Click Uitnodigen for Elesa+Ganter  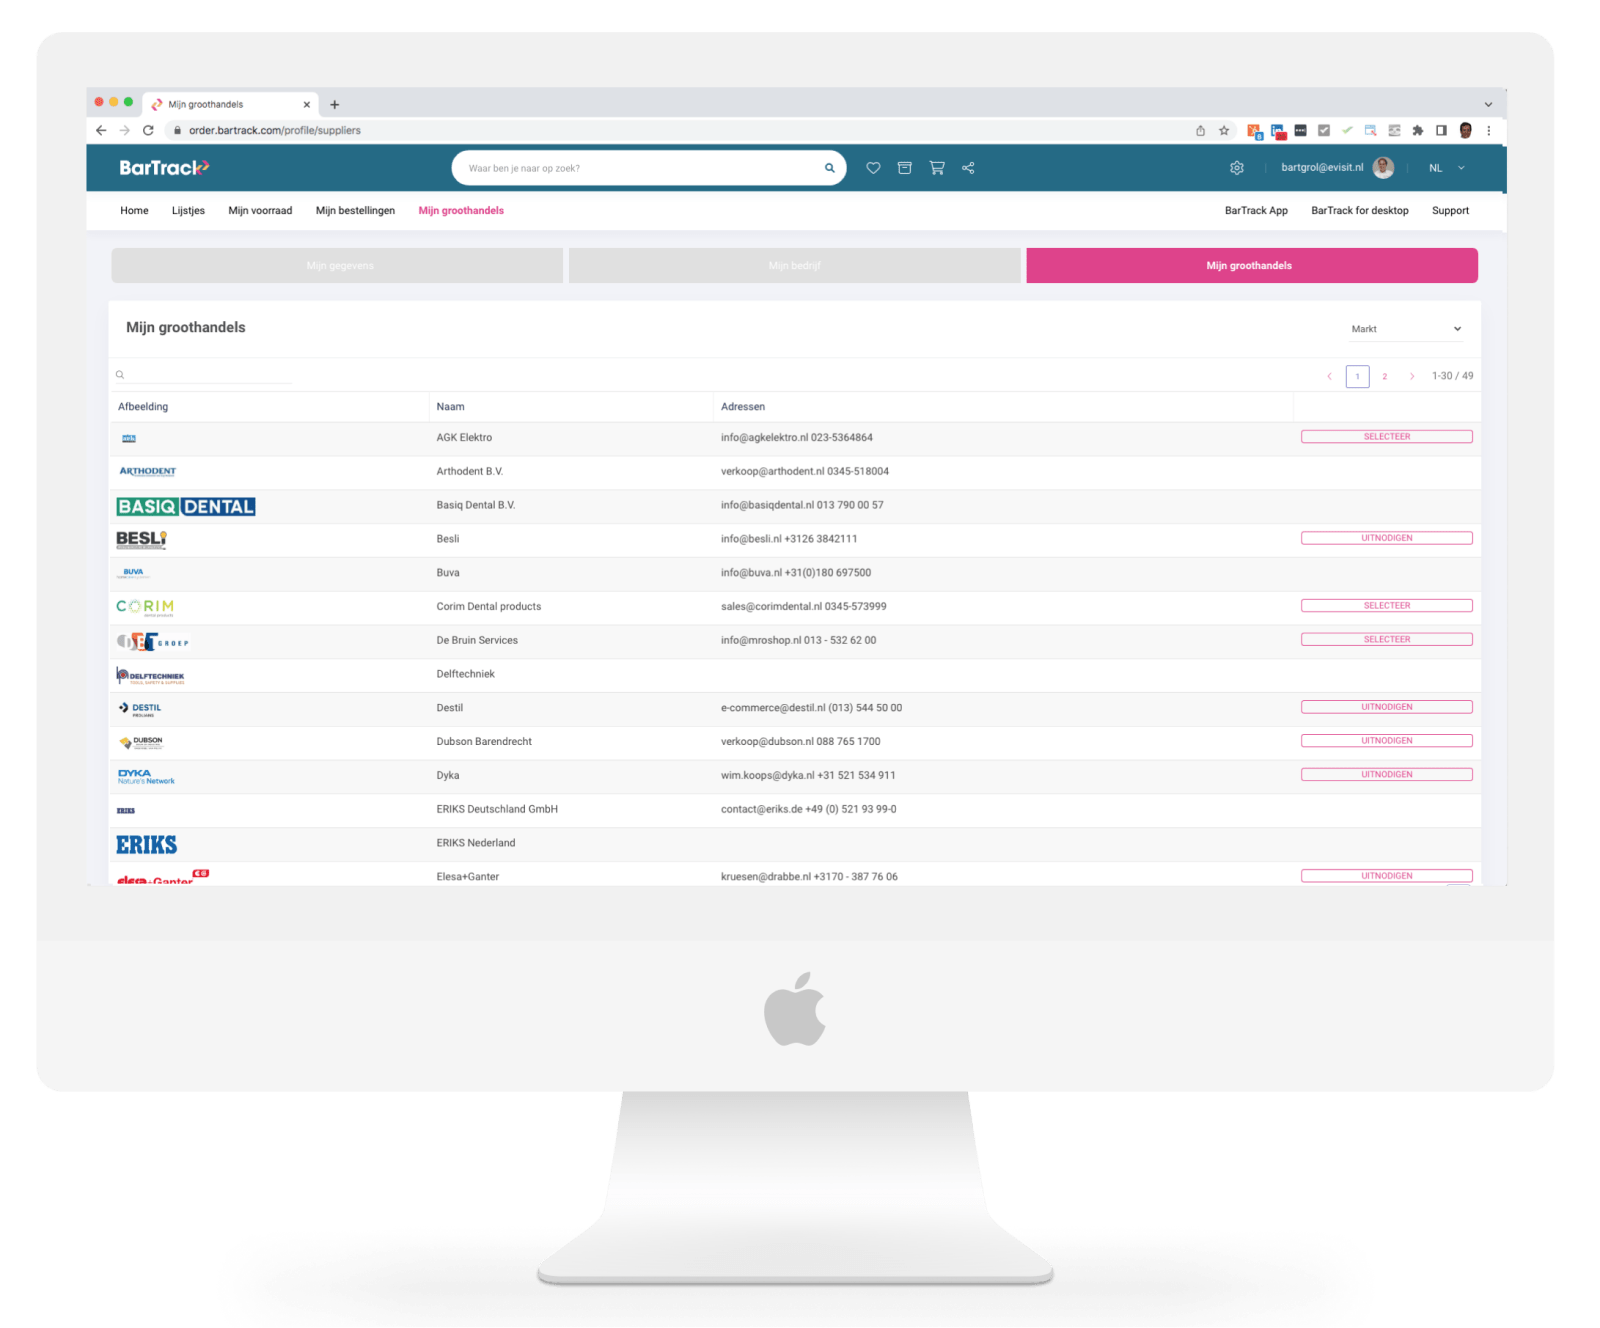[x=1387, y=876]
